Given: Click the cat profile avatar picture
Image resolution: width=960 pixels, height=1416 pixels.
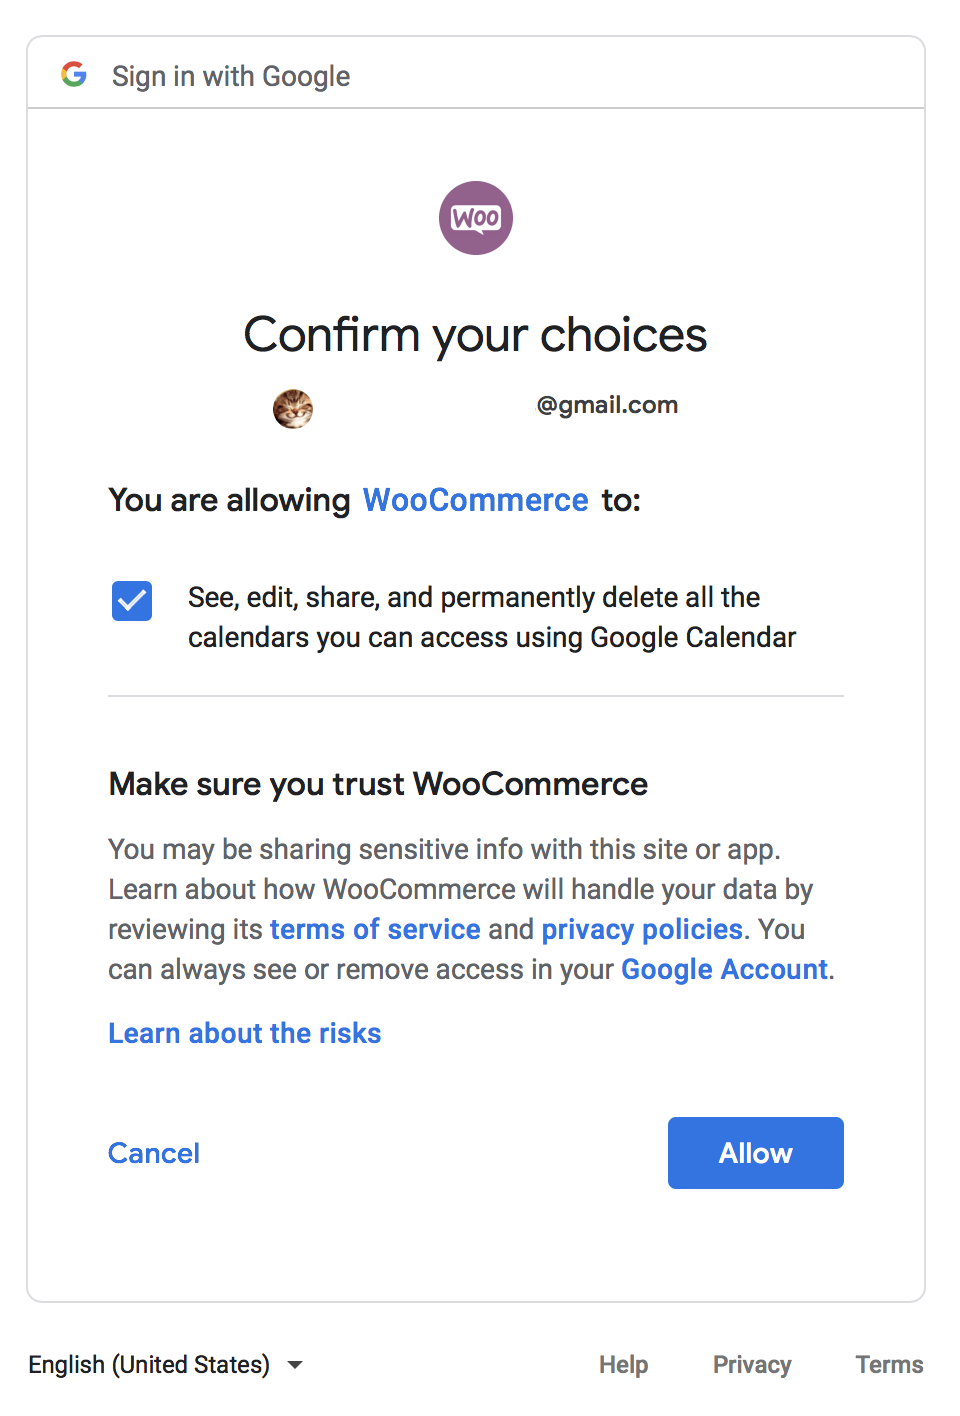Looking at the screenshot, I should (x=293, y=408).
